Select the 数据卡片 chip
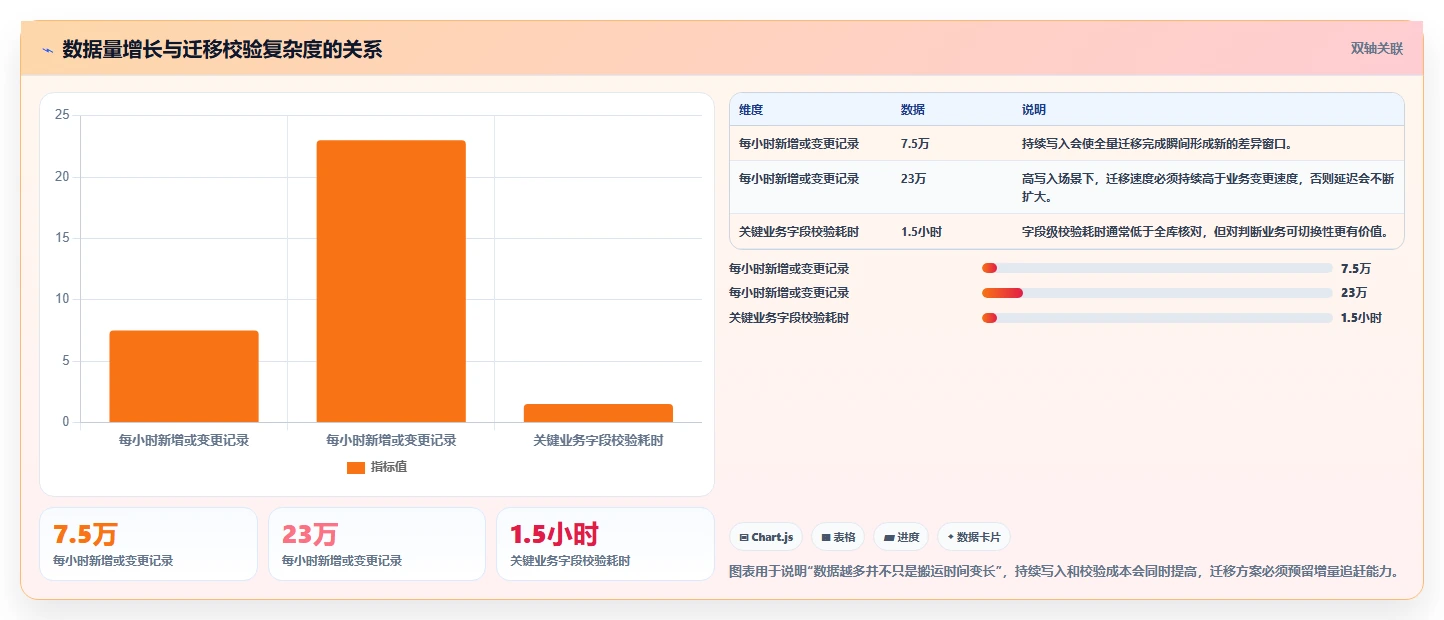Screen dimensions: 1444x620 974,537
